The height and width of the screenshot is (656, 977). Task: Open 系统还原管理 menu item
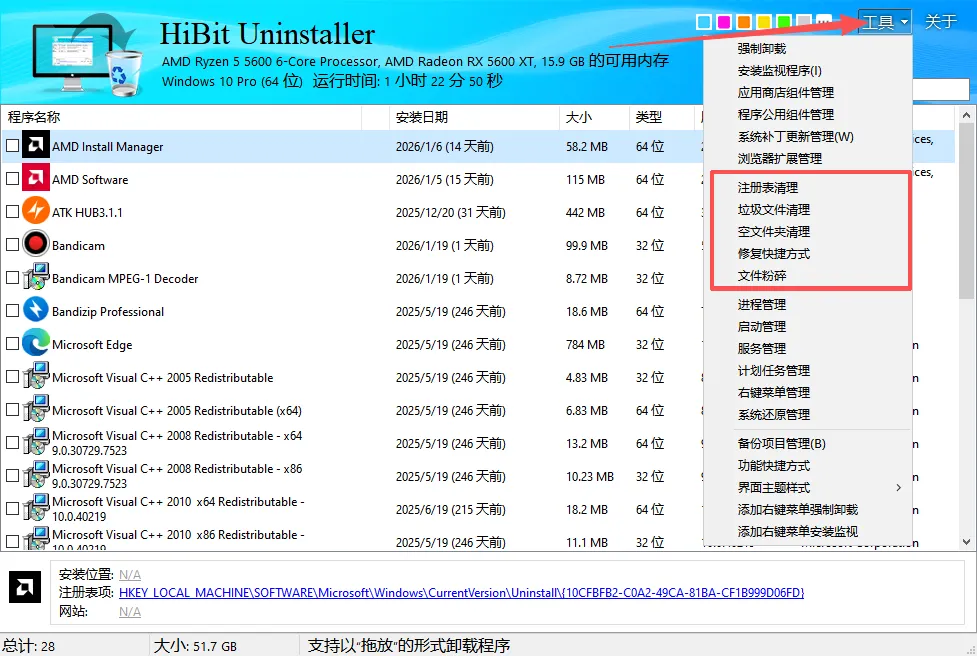pos(774,414)
